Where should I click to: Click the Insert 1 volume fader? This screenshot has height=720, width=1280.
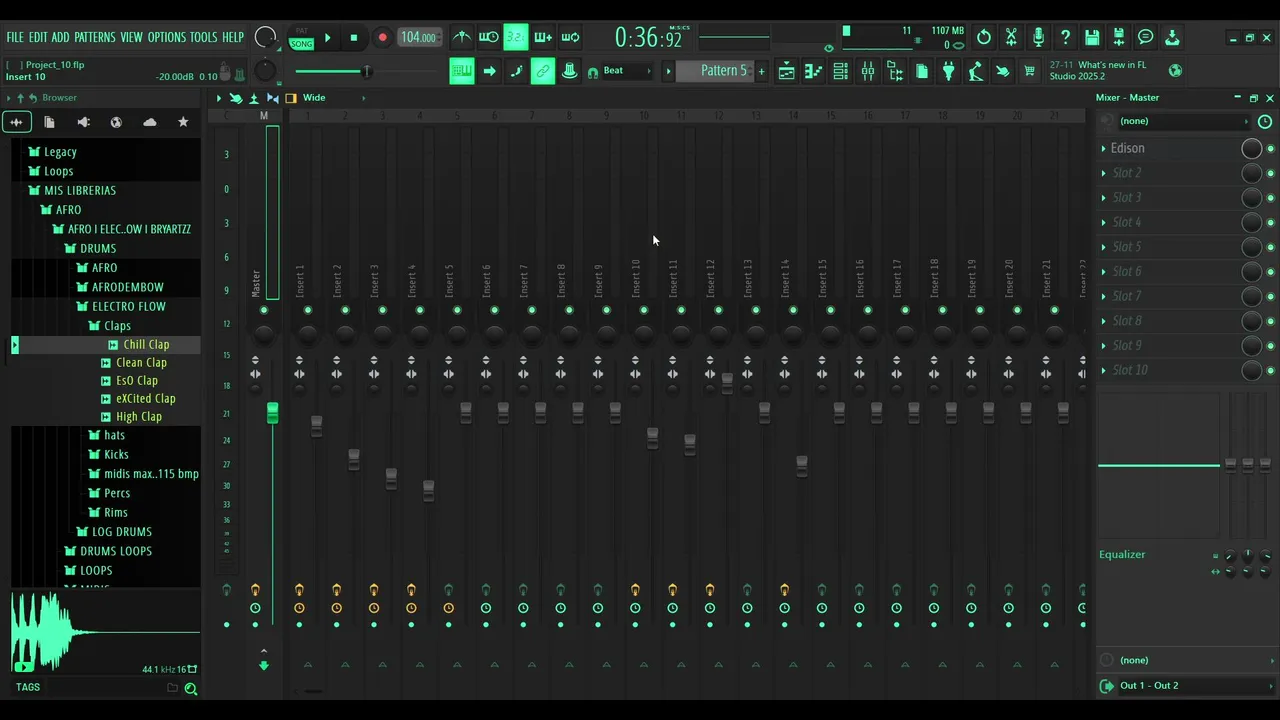(317, 426)
